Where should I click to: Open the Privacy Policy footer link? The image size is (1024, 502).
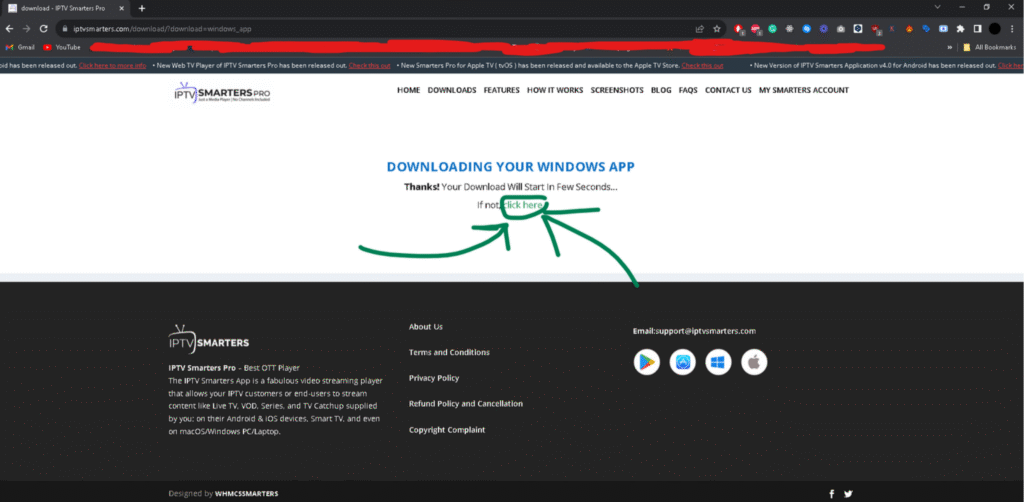(433, 378)
